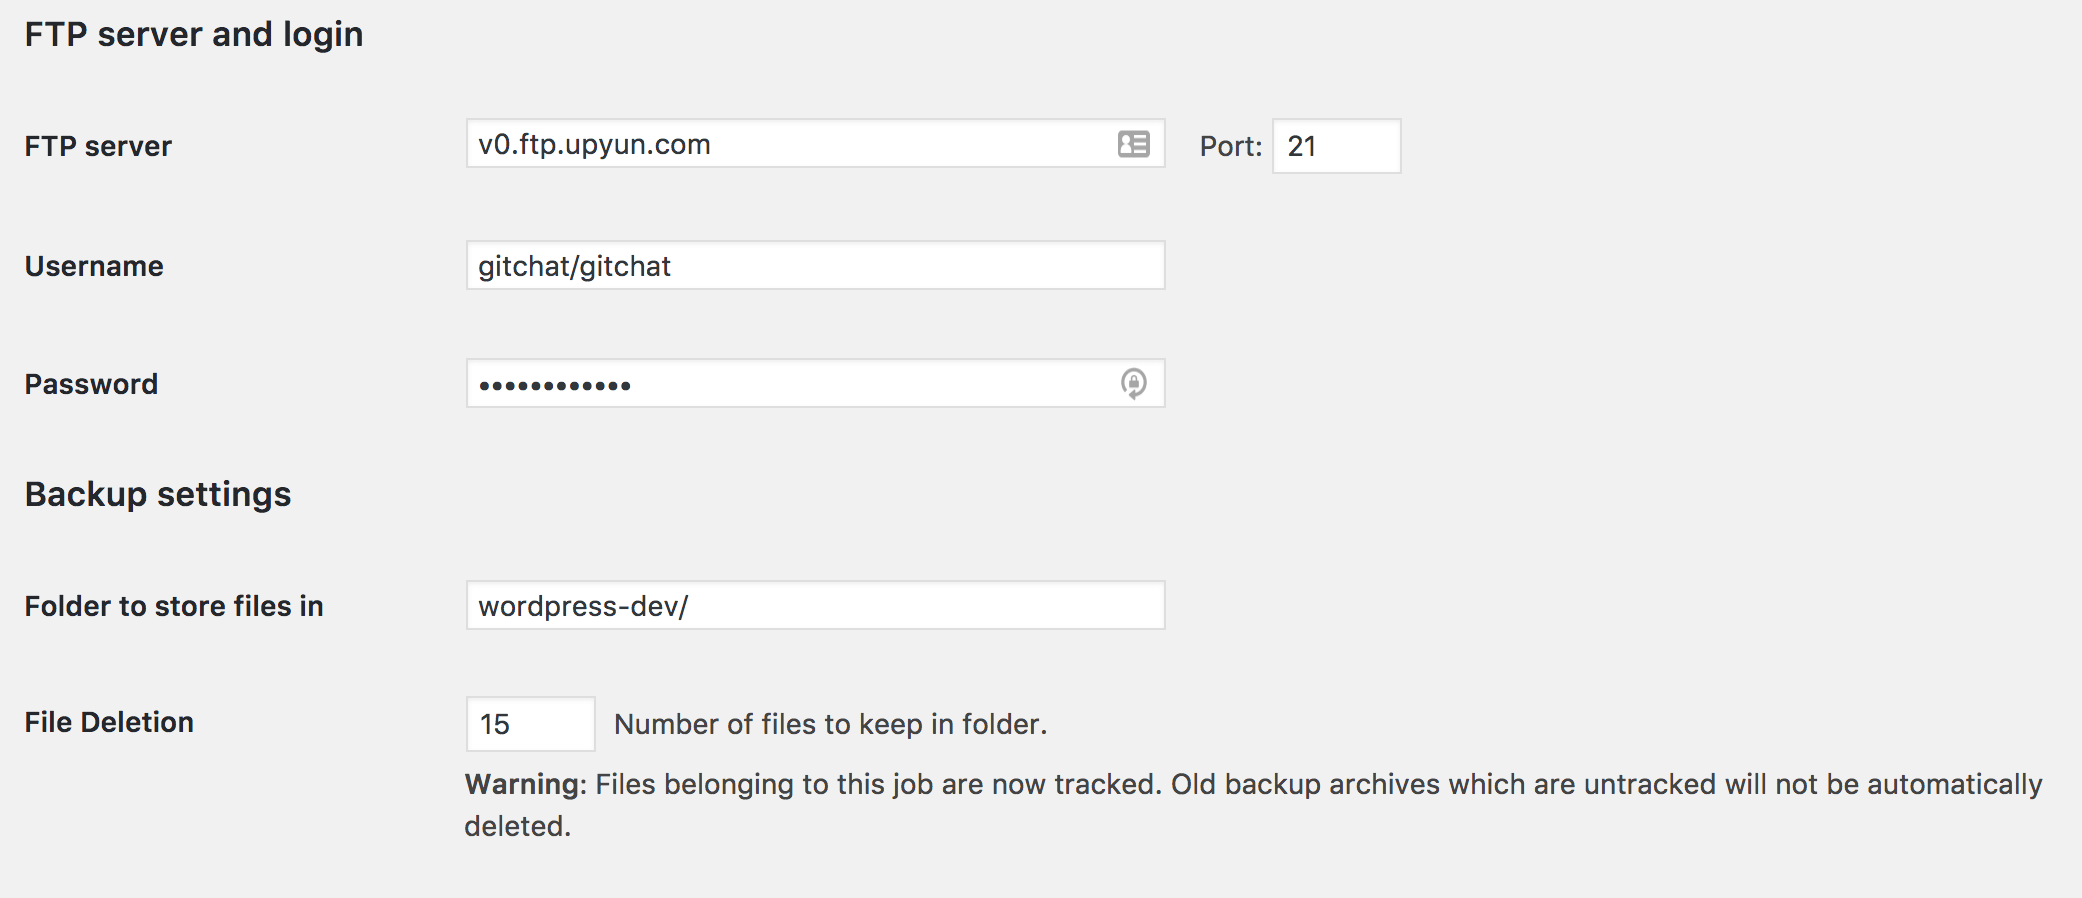Click into the Port number field
The image size is (2082, 898).
coord(1336,146)
